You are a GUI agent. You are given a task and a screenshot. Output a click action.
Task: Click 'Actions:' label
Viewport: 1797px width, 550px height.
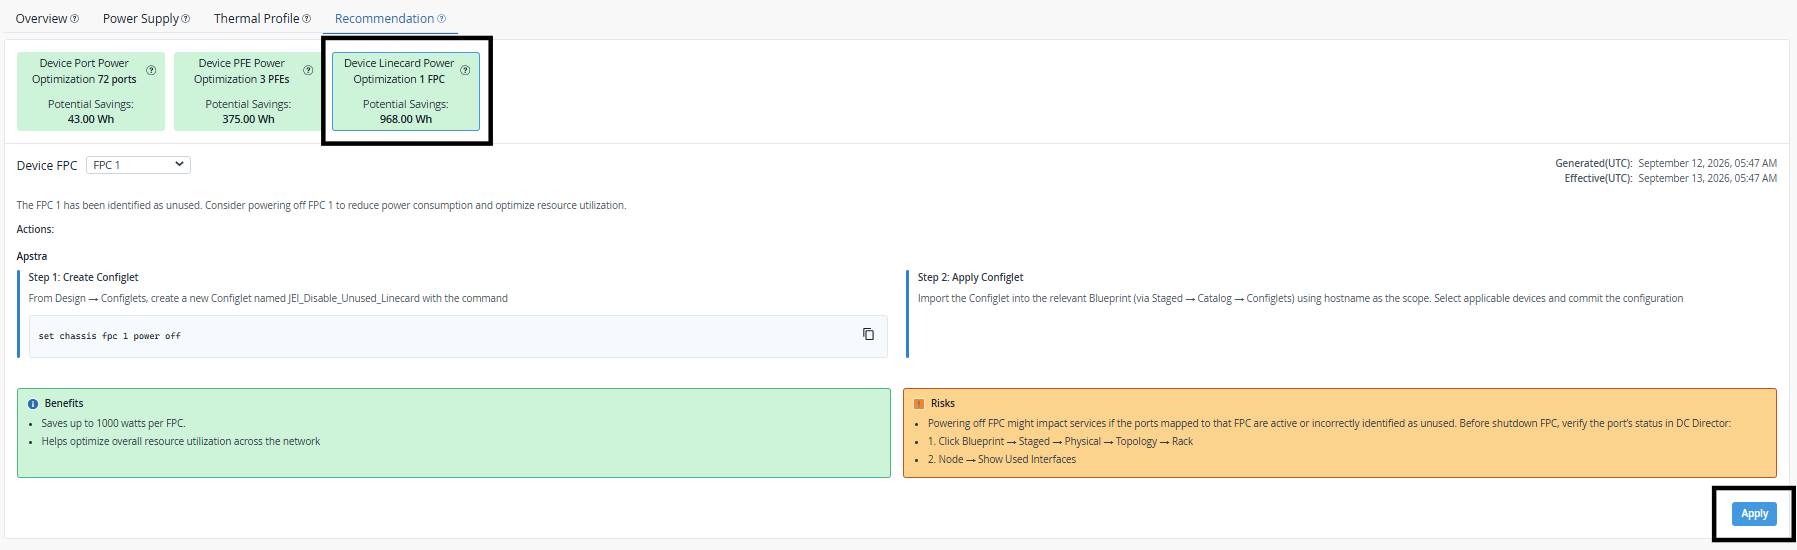[x=35, y=229]
